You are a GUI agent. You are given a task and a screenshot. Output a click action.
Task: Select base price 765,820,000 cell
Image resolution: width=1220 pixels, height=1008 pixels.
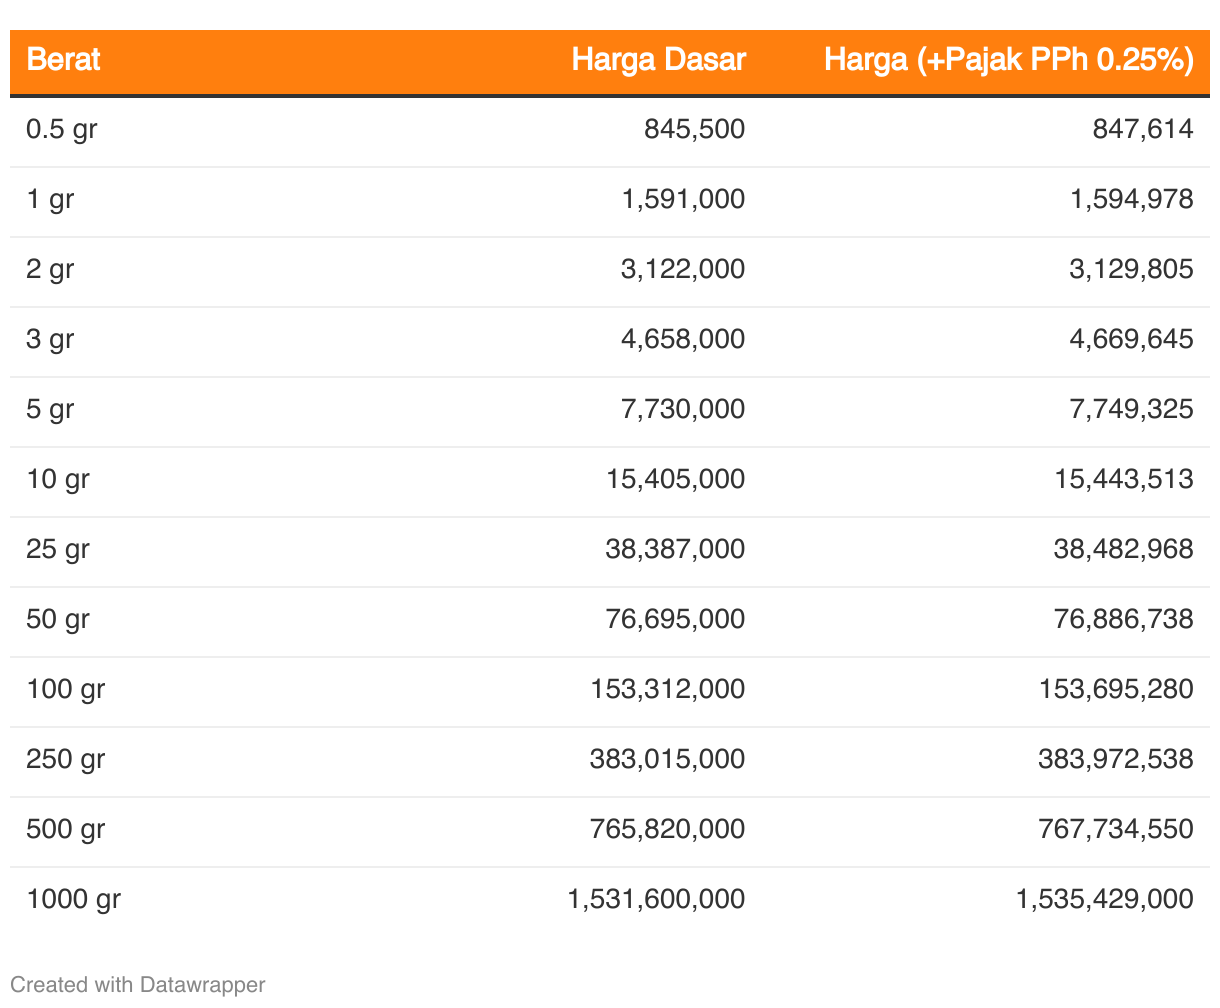click(x=667, y=829)
